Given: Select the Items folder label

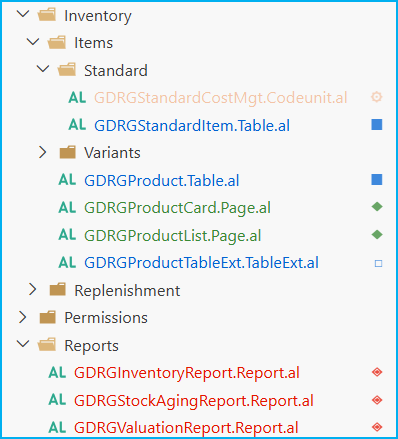Looking at the screenshot, I should point(93,43).
